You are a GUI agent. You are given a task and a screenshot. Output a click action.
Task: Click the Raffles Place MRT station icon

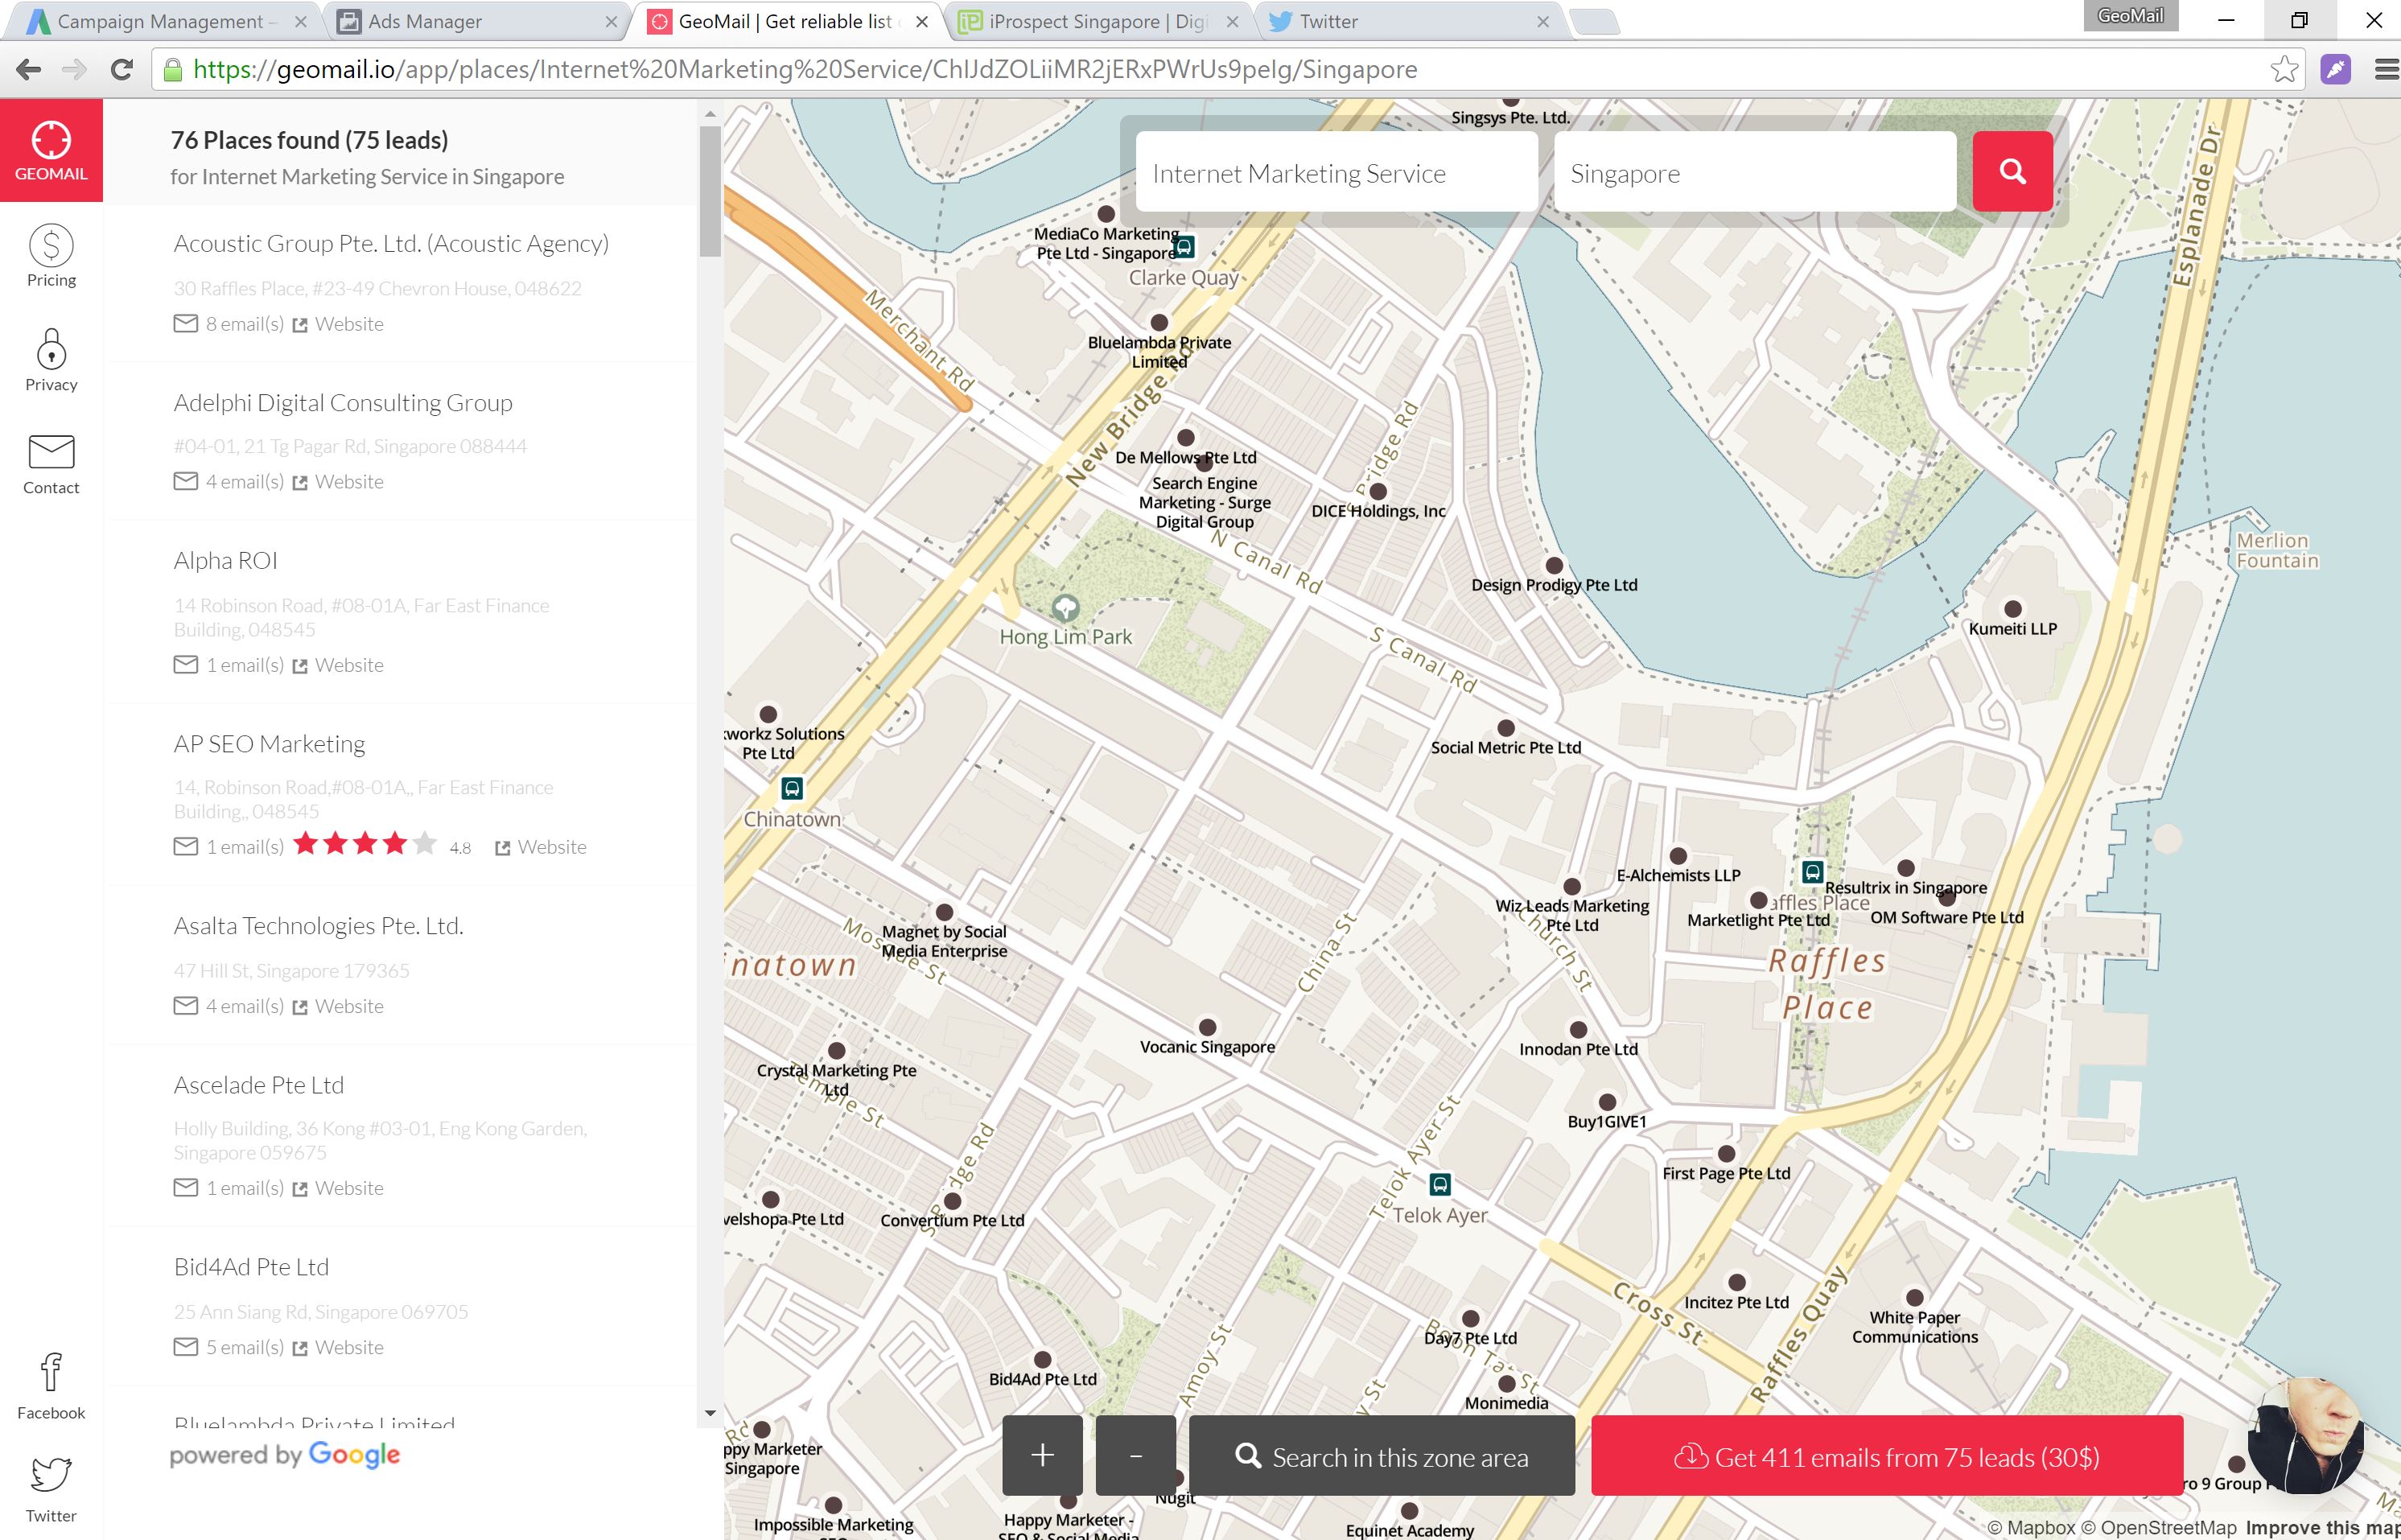[1812, 871]
